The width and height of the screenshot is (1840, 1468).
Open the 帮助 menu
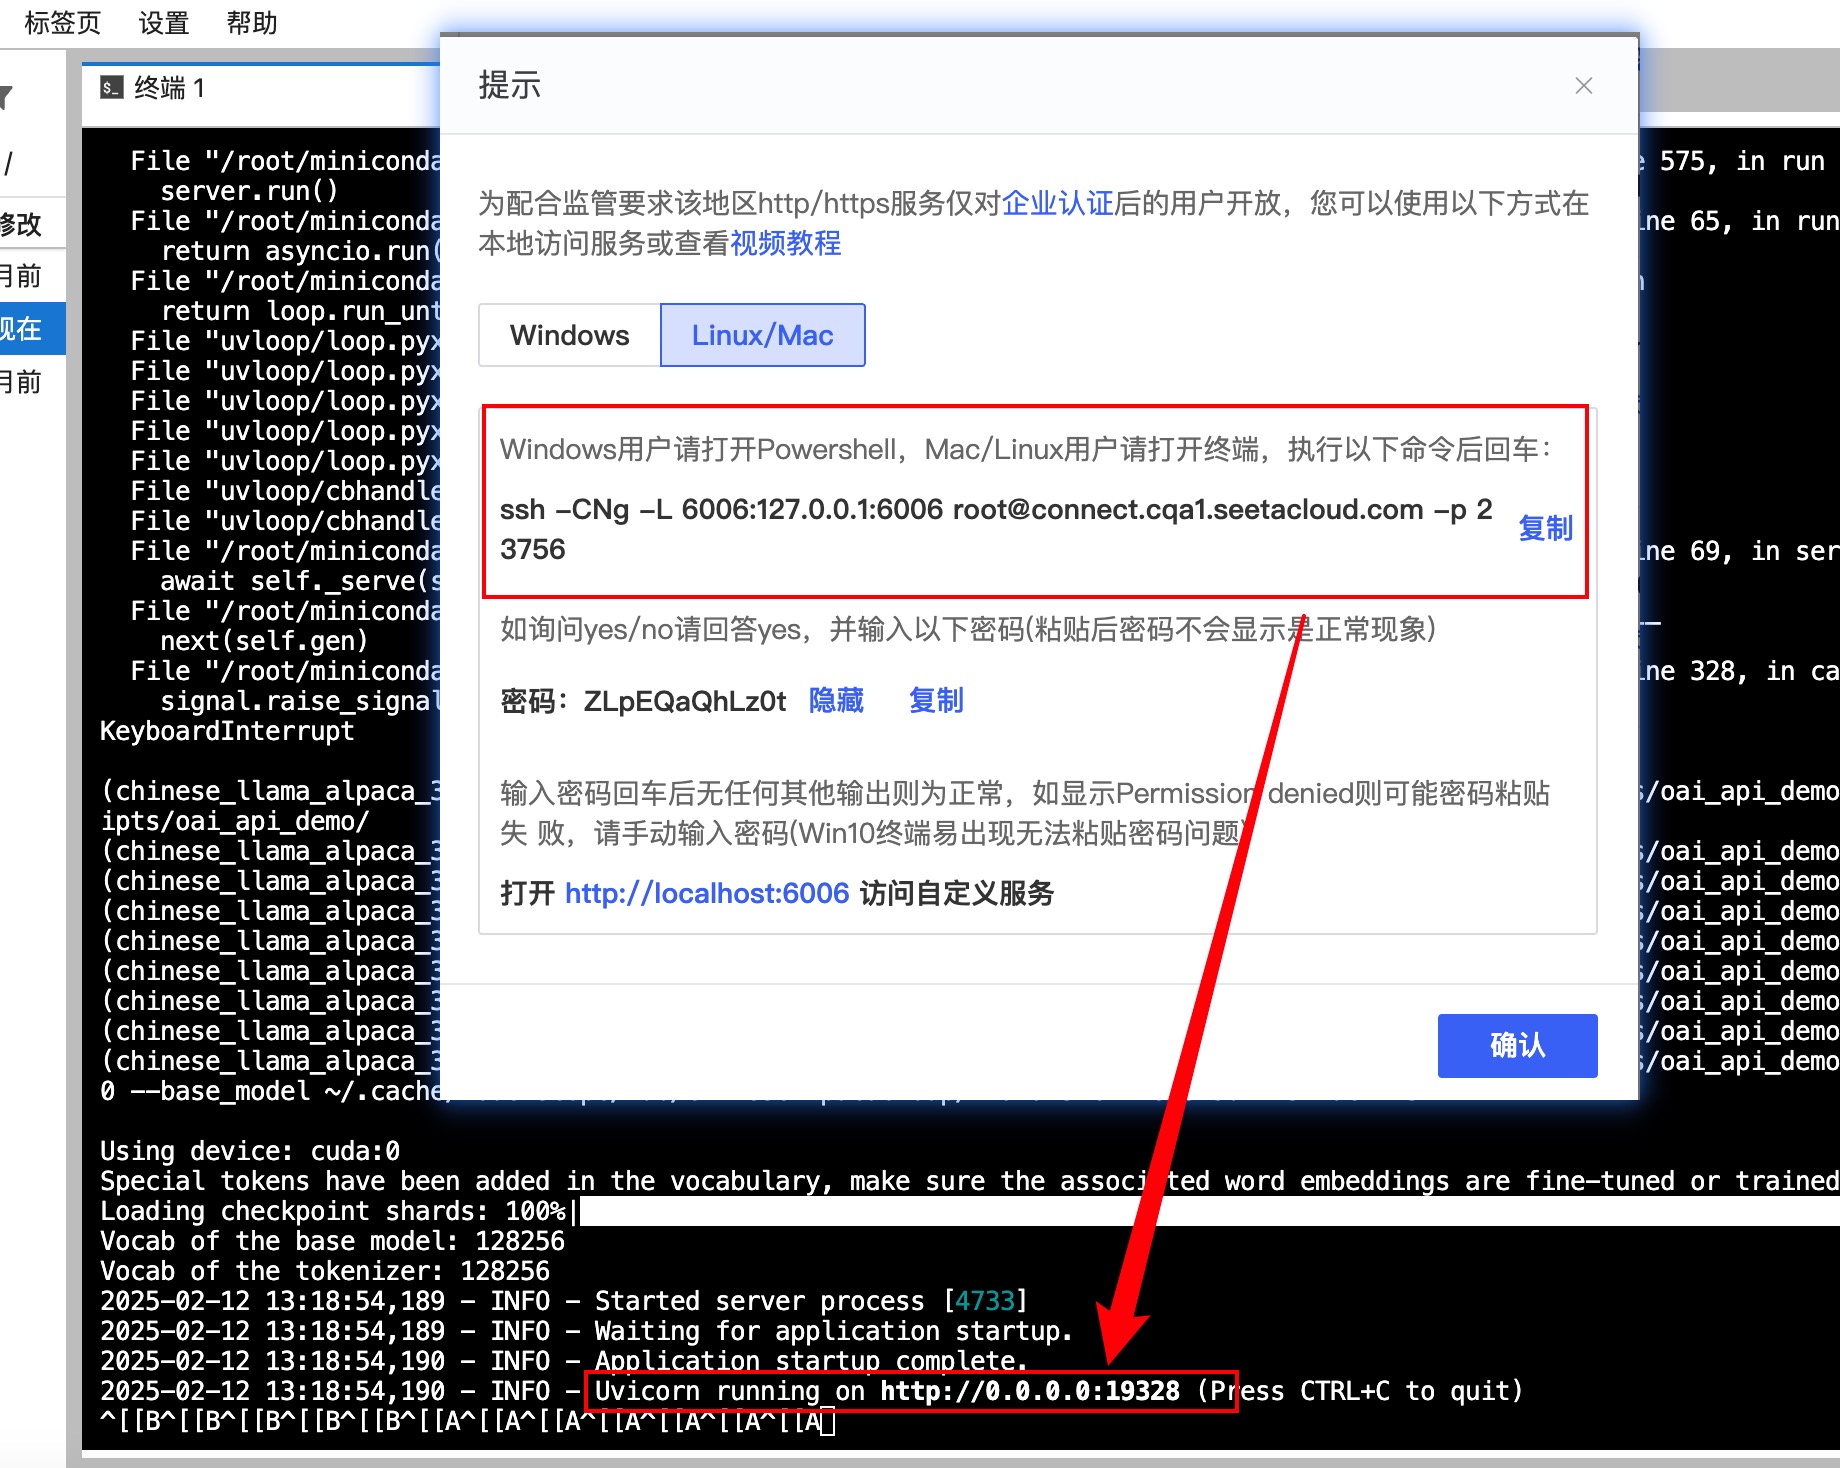252,22
